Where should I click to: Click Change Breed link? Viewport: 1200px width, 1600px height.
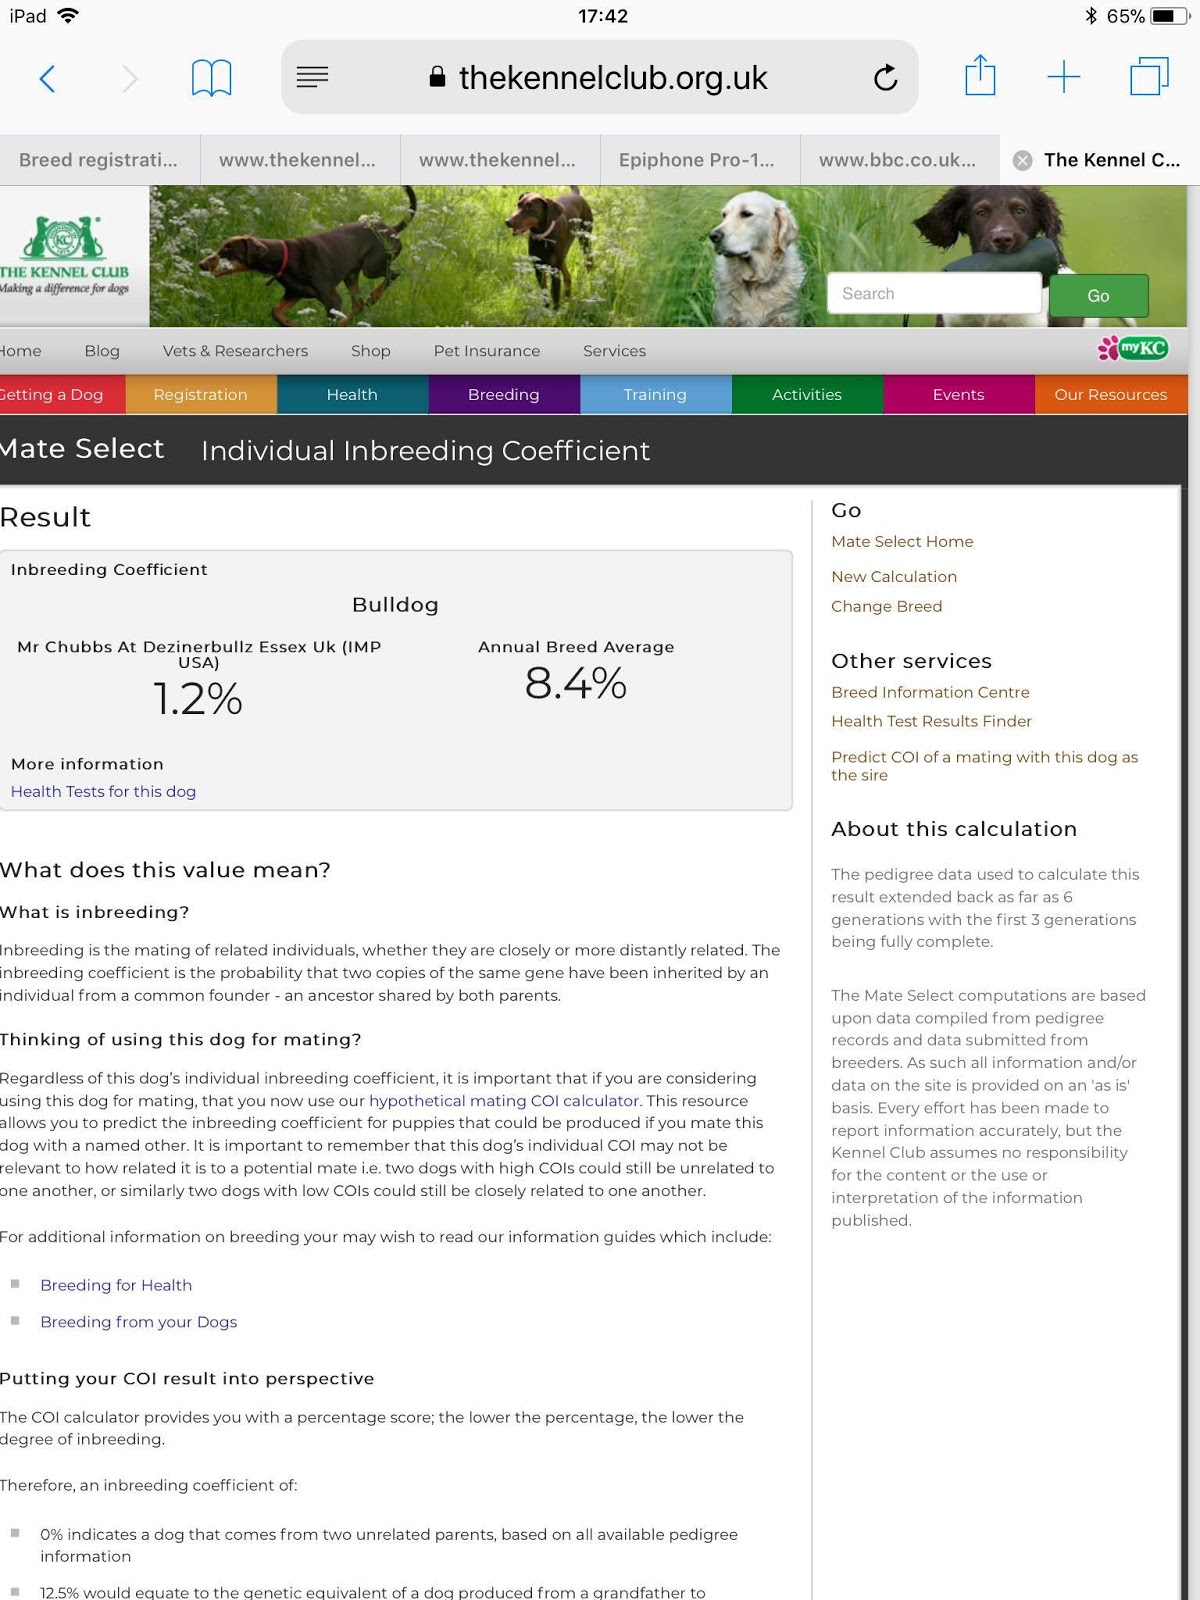tap(886, 606)
